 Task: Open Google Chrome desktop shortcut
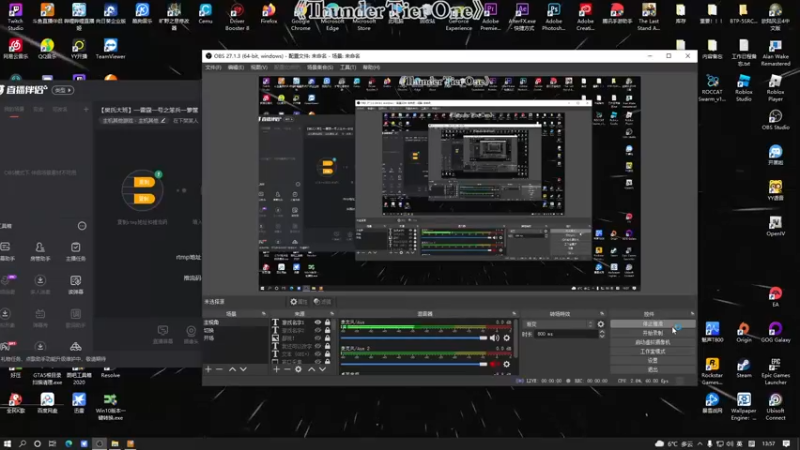301,18
